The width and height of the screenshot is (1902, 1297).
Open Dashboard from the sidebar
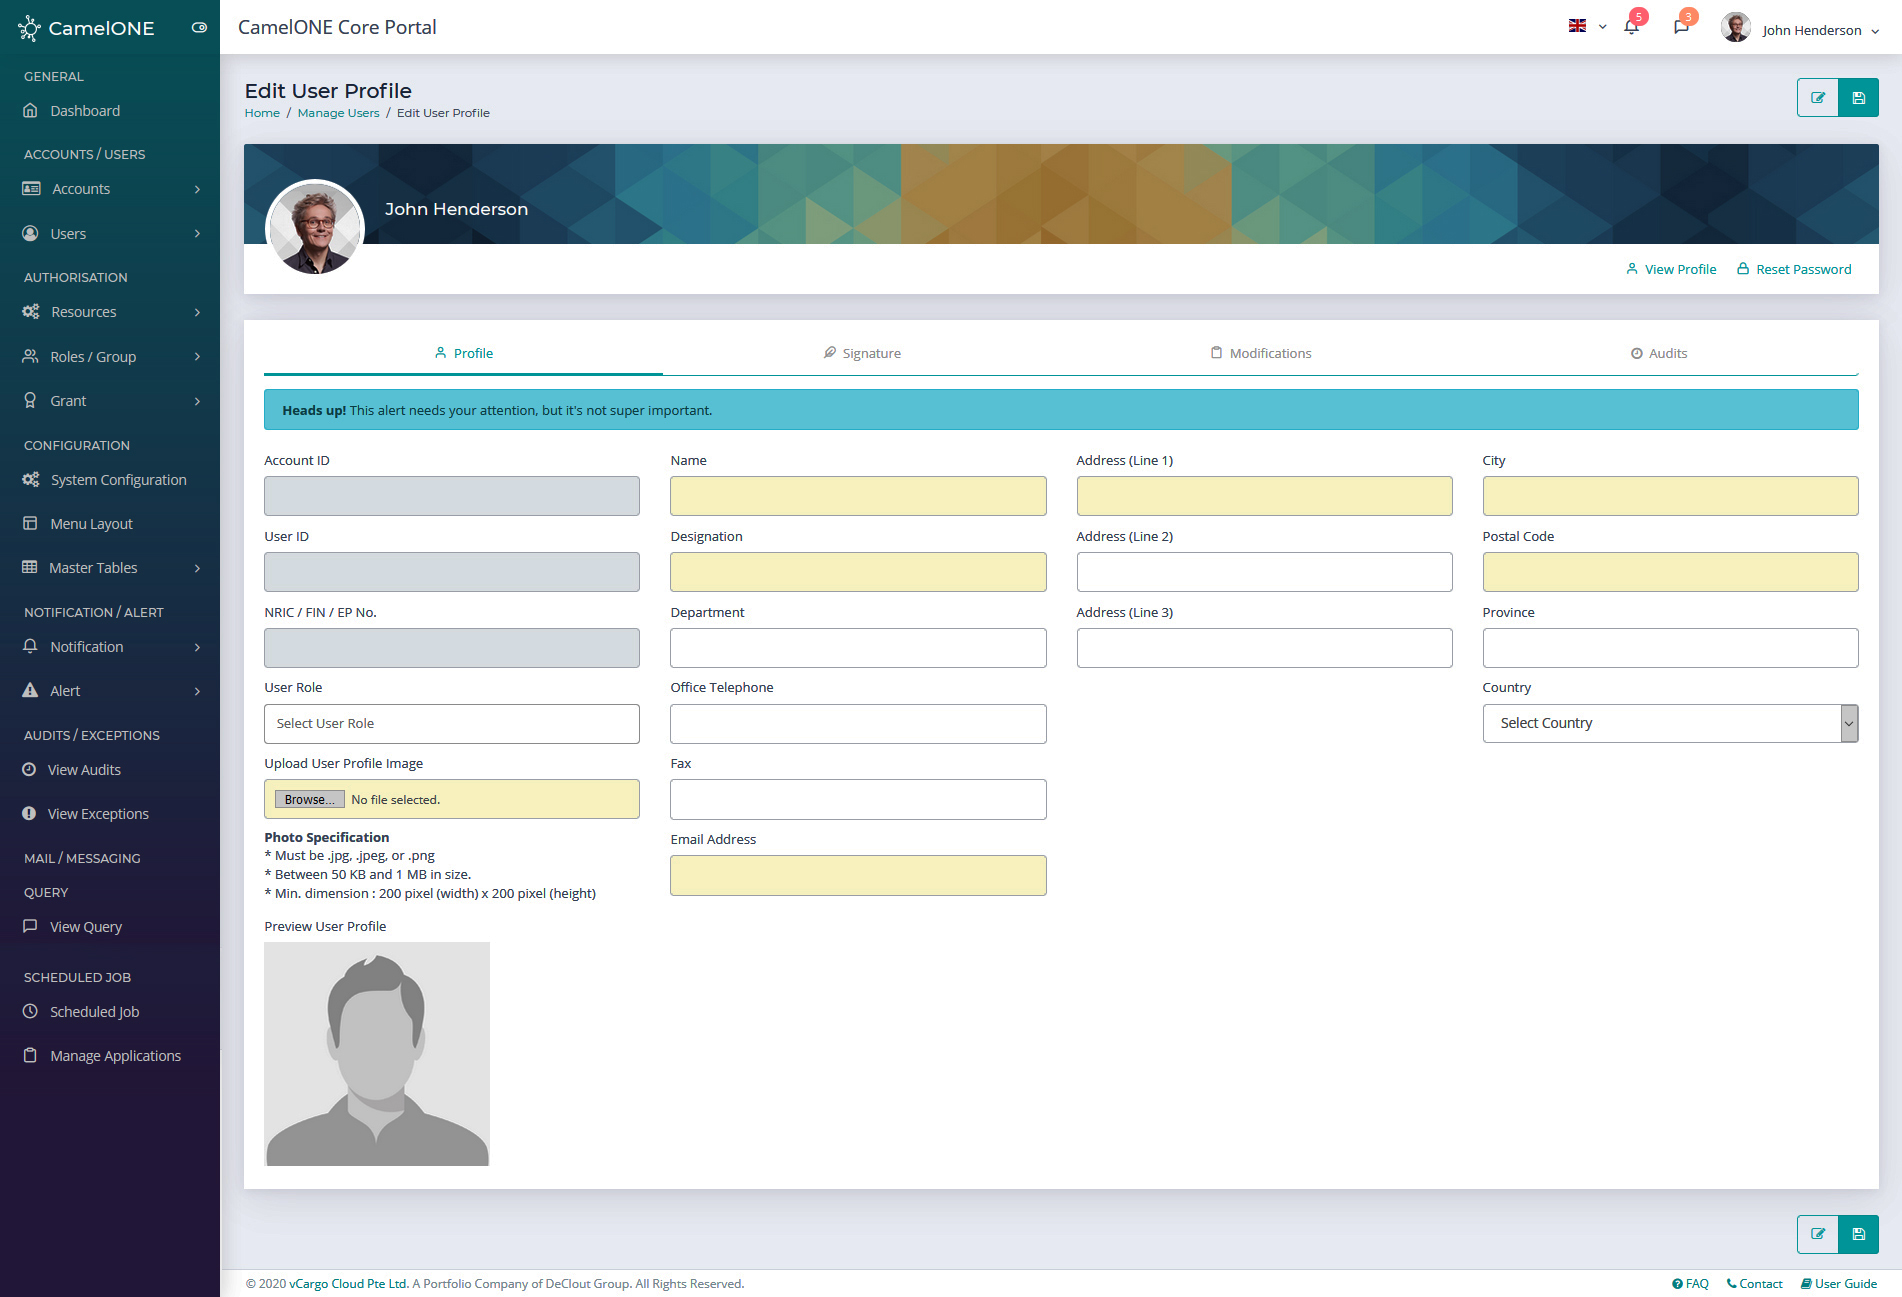85,111
